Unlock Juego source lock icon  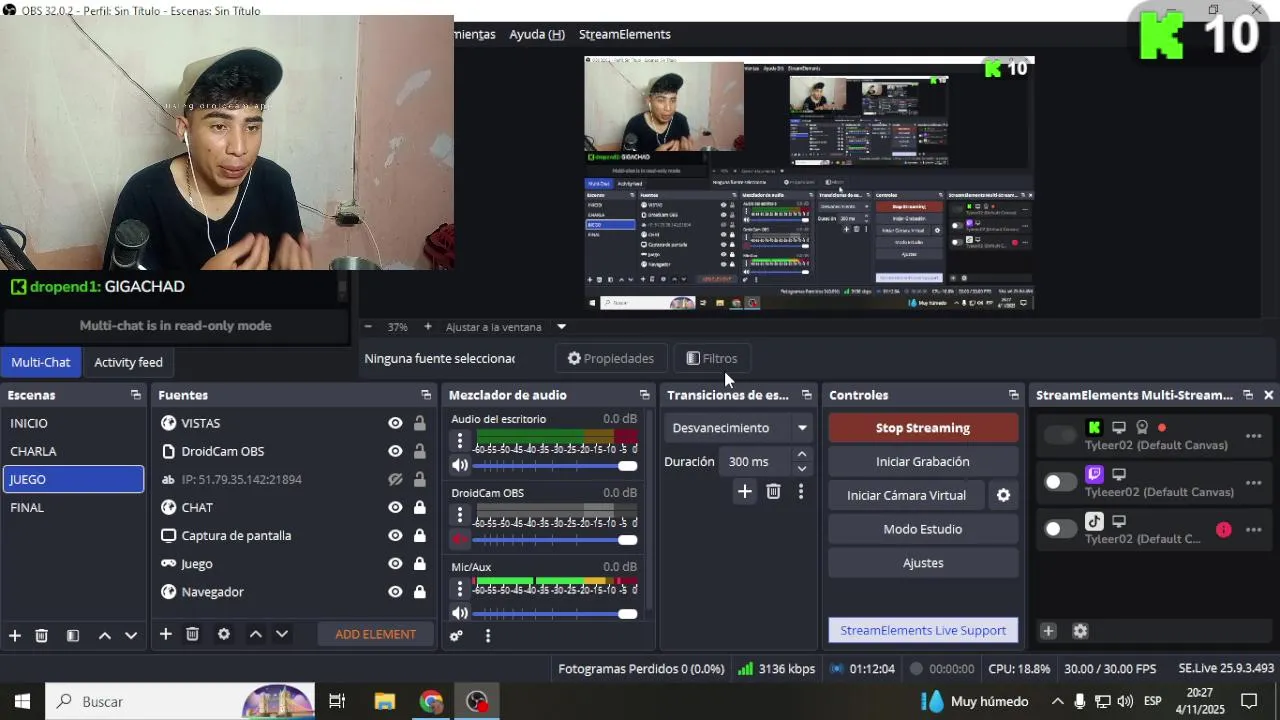(x=420, y=563)
